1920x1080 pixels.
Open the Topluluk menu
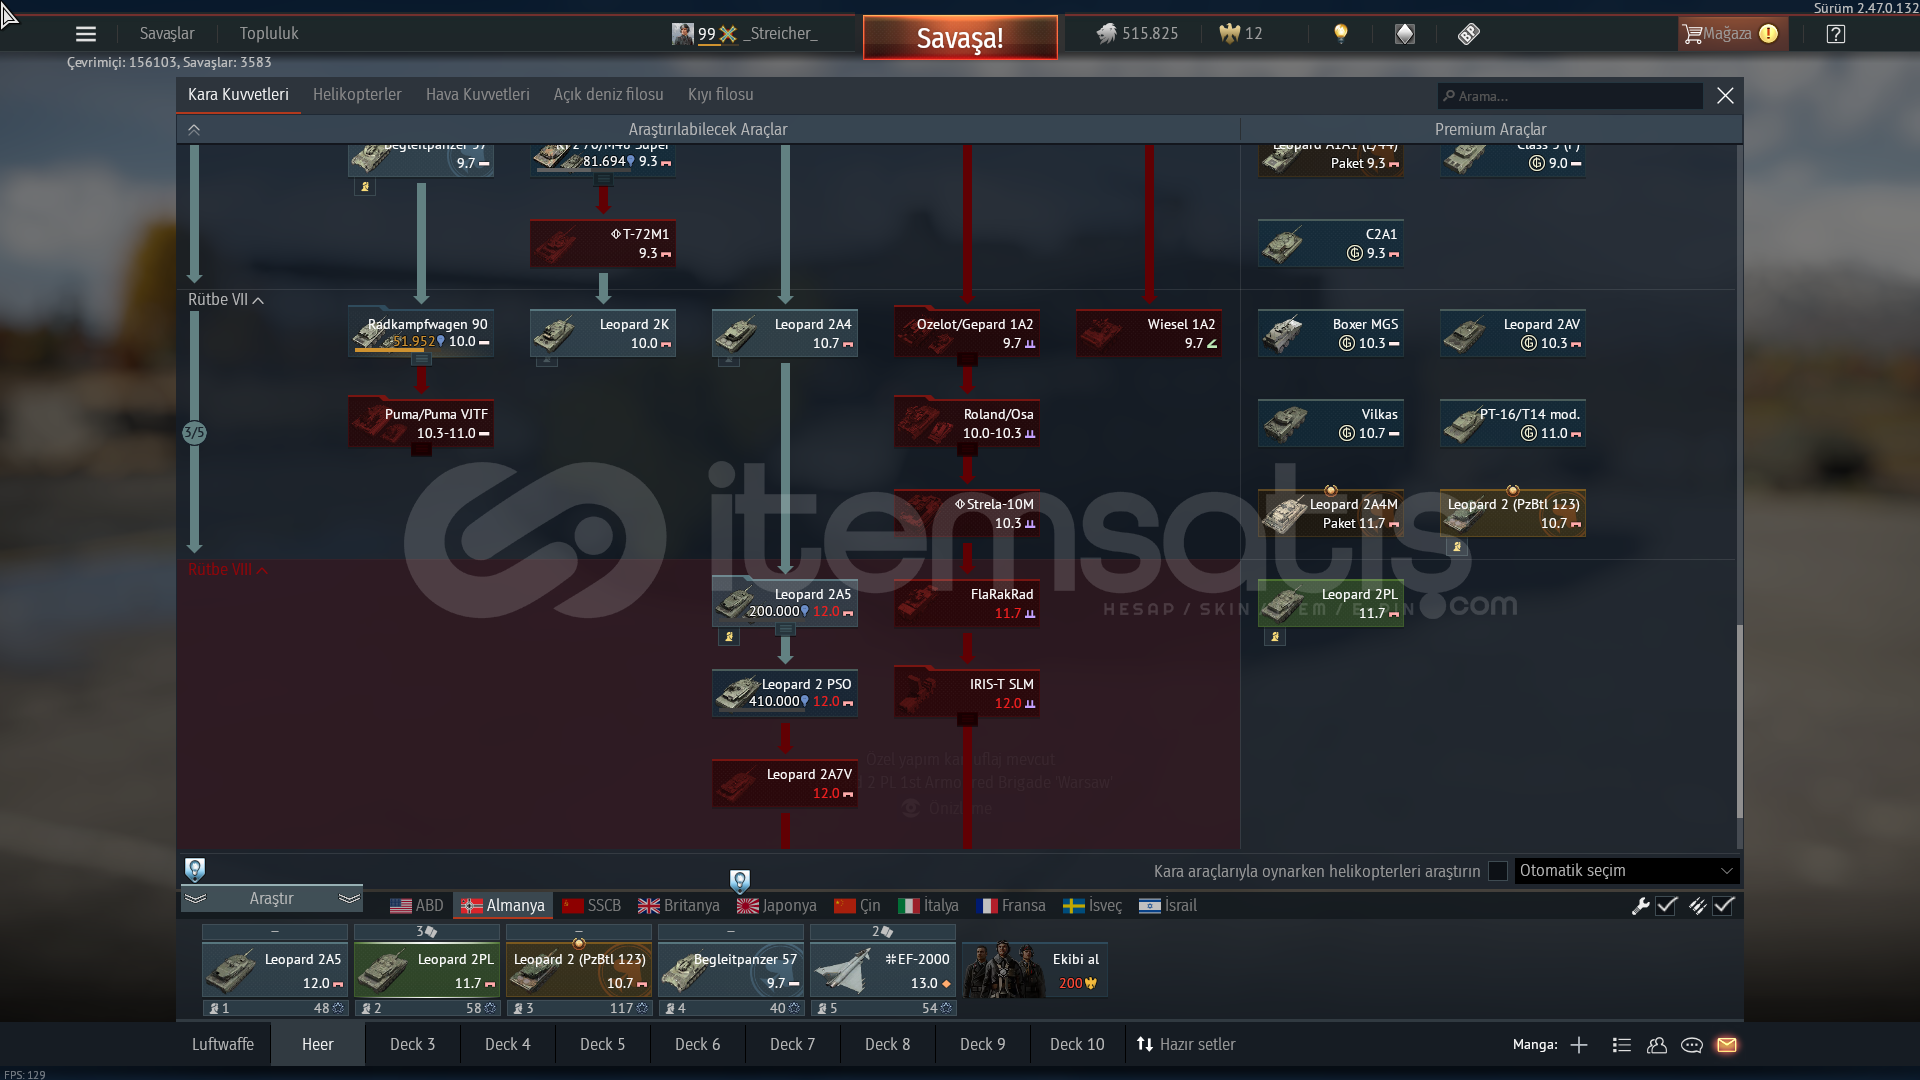click(269, 34)
